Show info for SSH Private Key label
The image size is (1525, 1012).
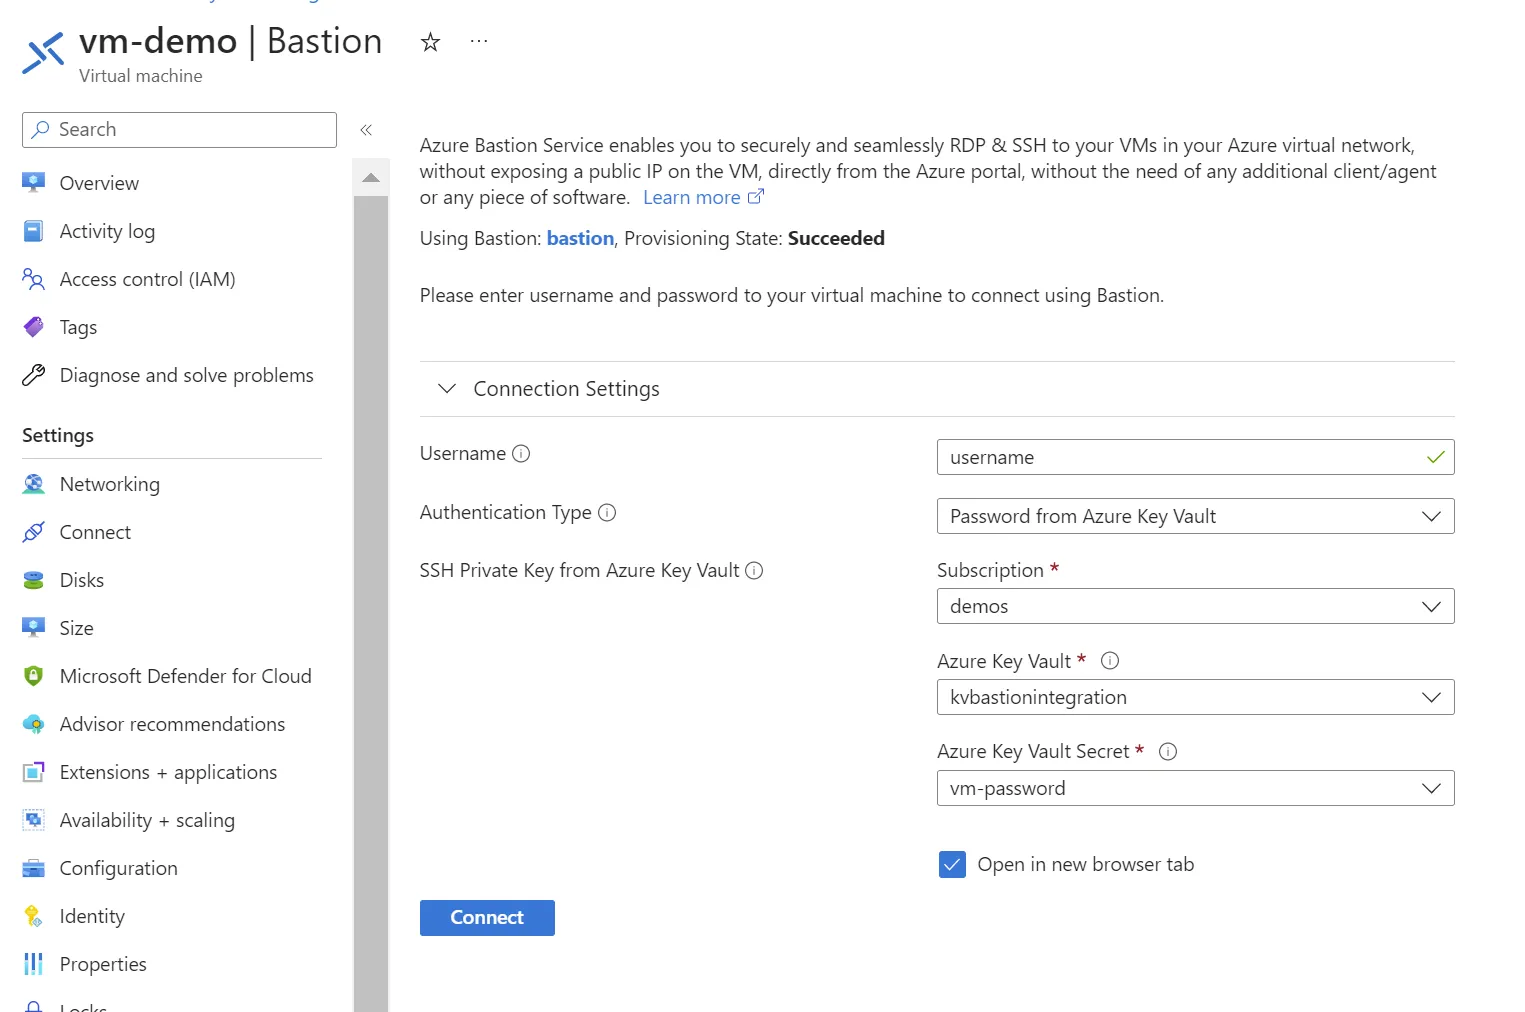(755, 571)
